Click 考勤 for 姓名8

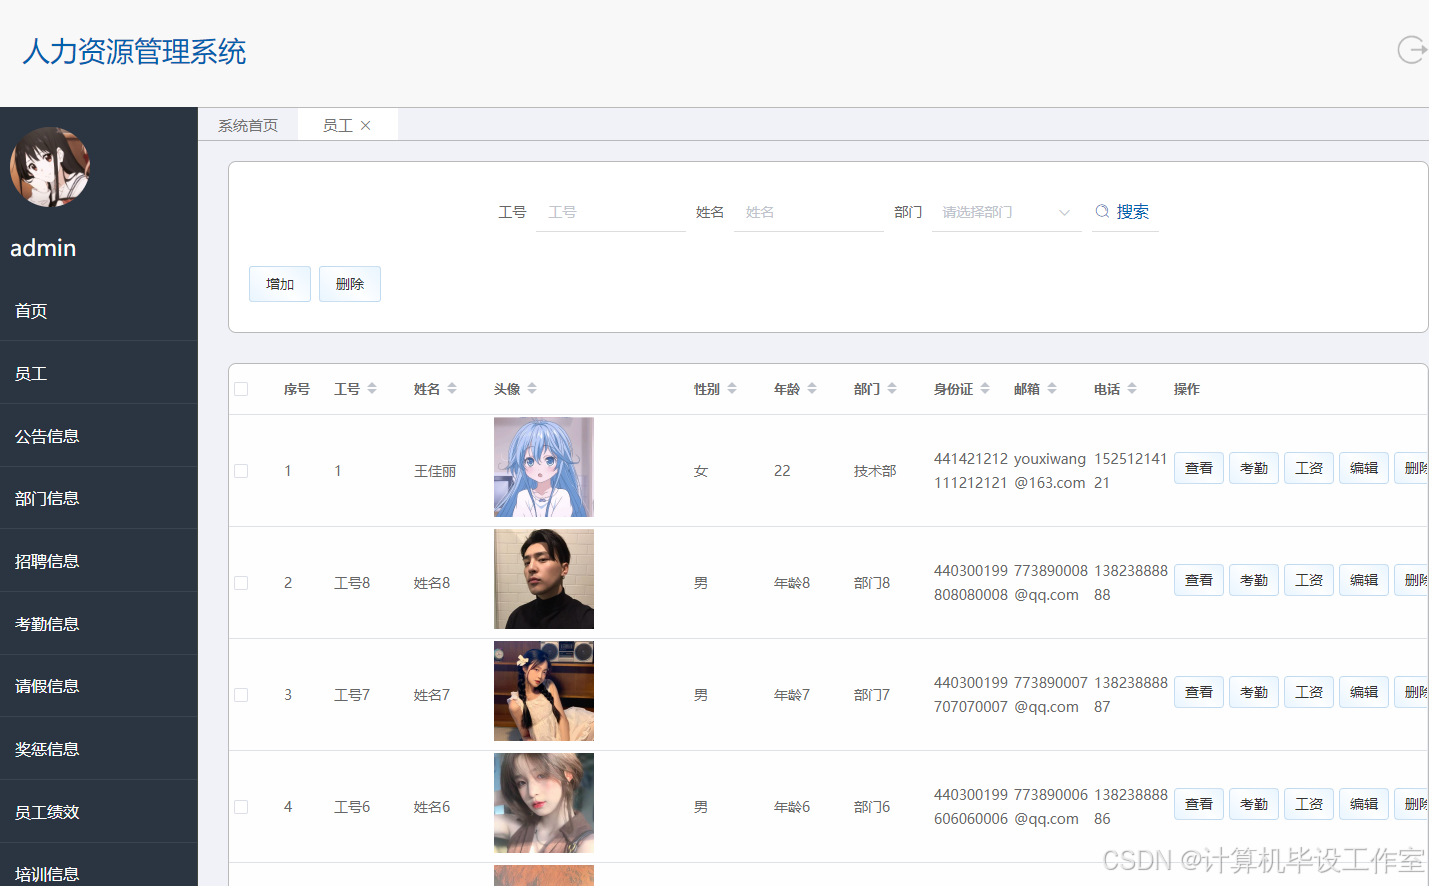pyautogui.click(x=1254, y=580)
